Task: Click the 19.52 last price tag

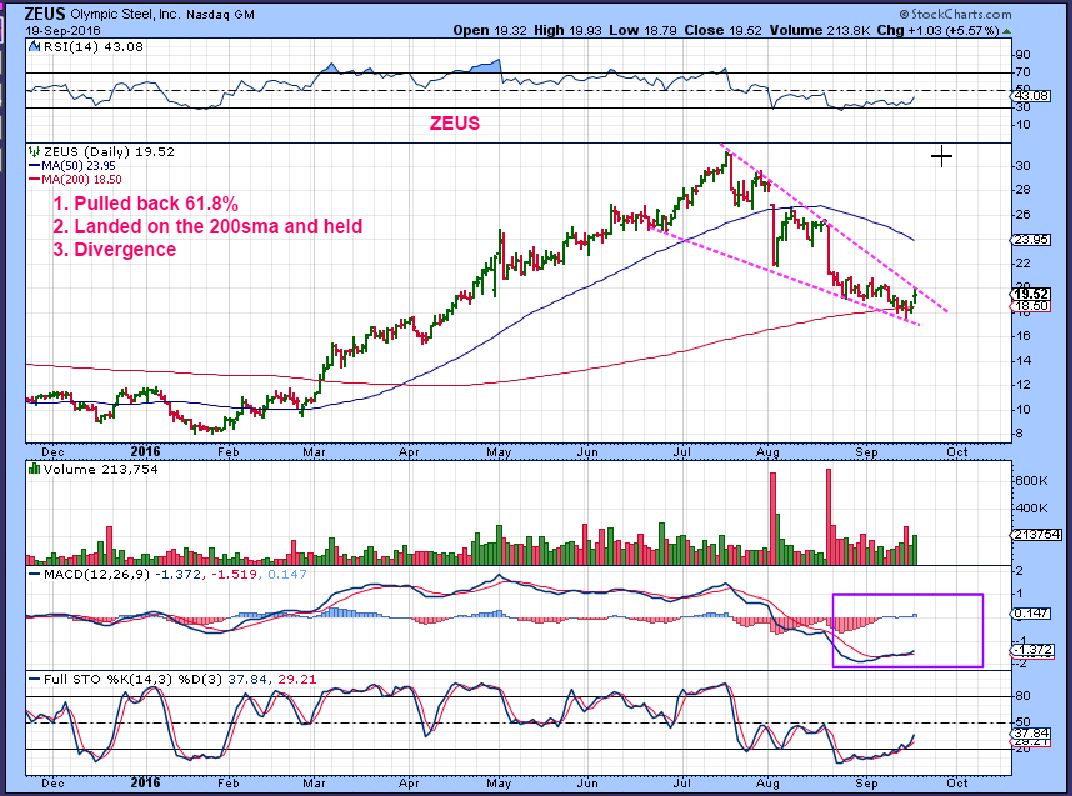Action: tap(1032, 294)
